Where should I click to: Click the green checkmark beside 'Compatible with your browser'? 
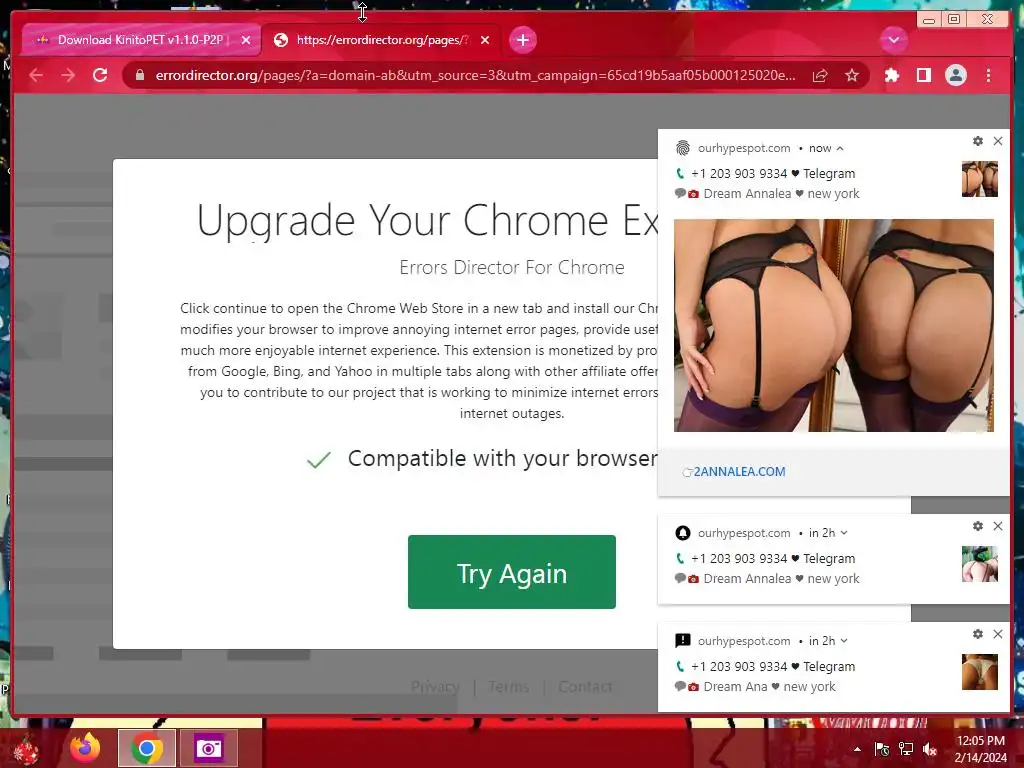click(x=319, y=460)
